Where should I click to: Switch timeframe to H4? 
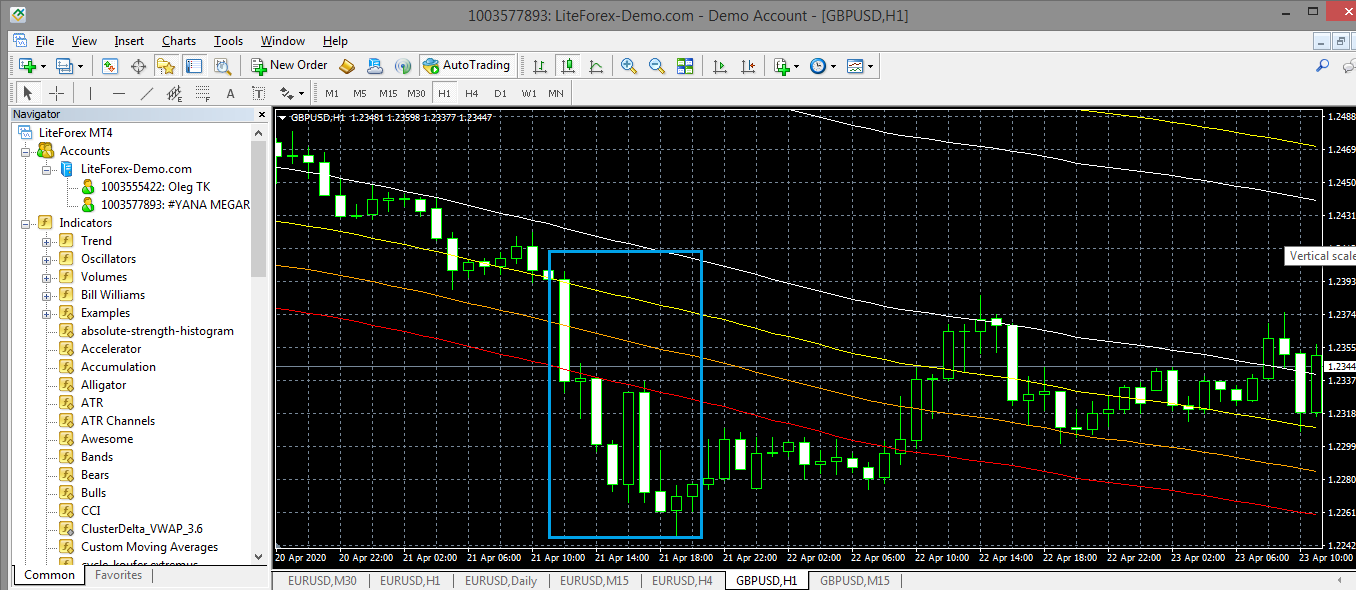[x=471, y=93]
